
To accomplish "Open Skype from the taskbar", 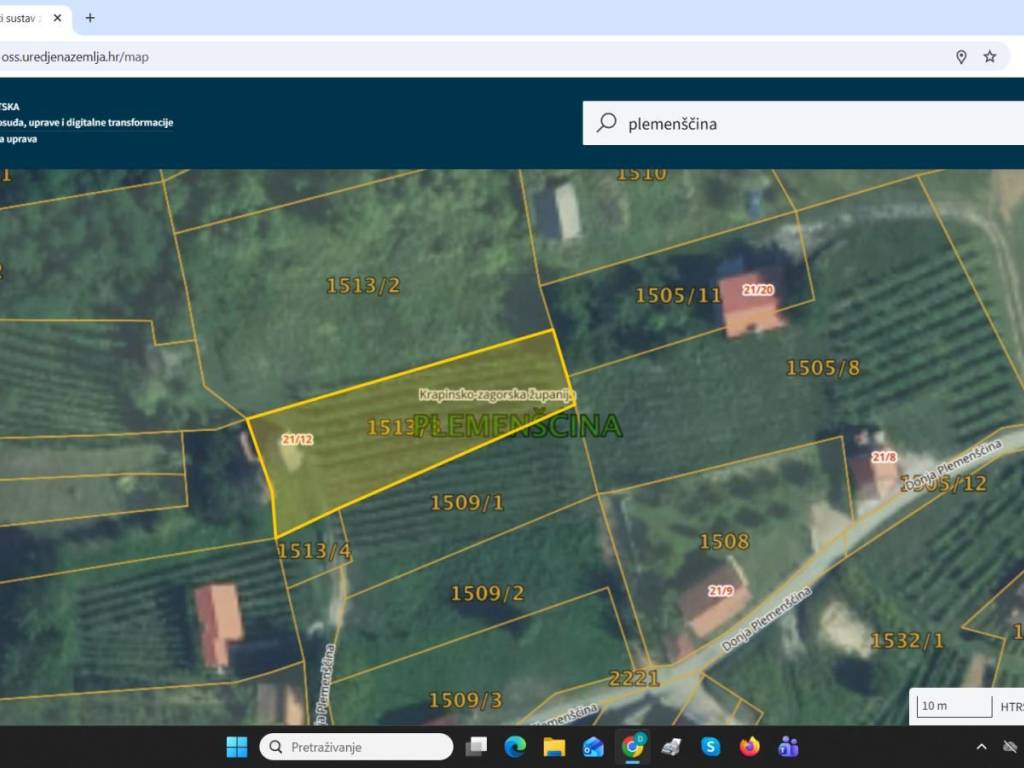I will [710, 747].
